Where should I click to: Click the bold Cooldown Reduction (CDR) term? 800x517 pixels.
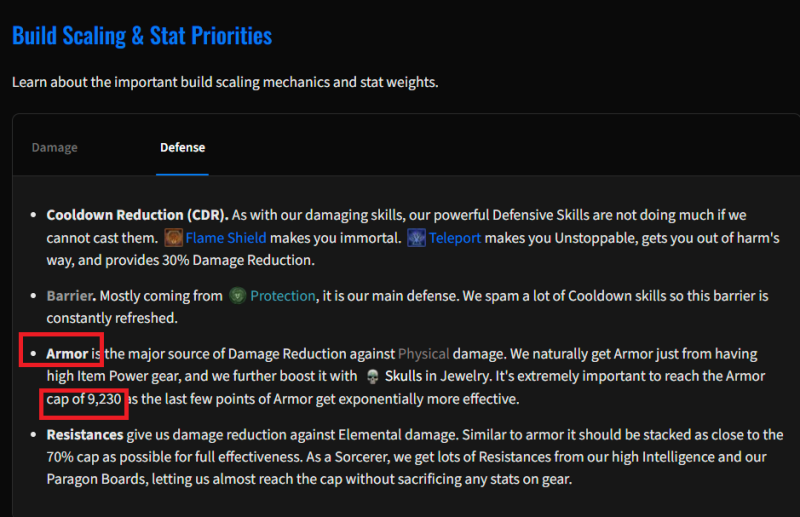(137, 215)
